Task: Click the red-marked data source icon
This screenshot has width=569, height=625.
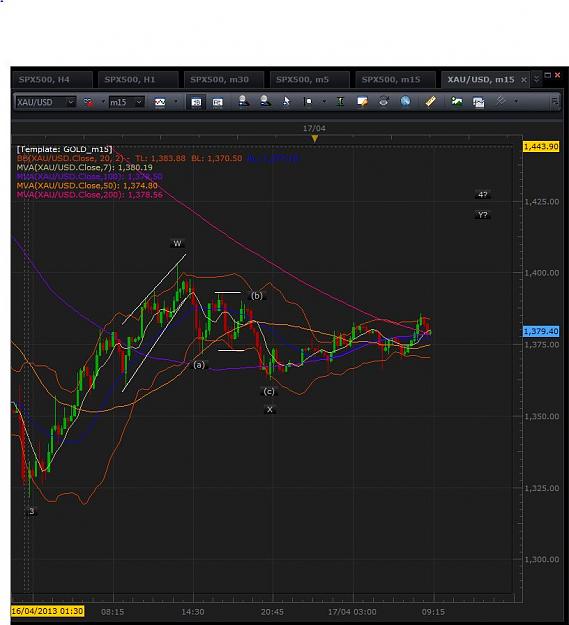Action: pyautogui.click(x=88, y=102)
